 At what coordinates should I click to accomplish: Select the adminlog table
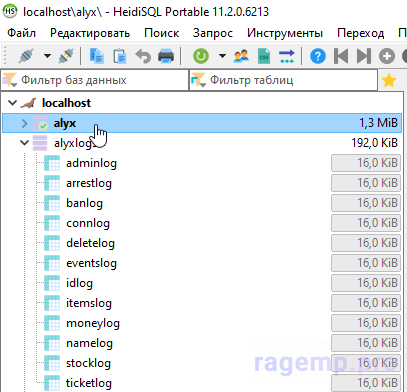pyautogui.click(x=91, y=163)
